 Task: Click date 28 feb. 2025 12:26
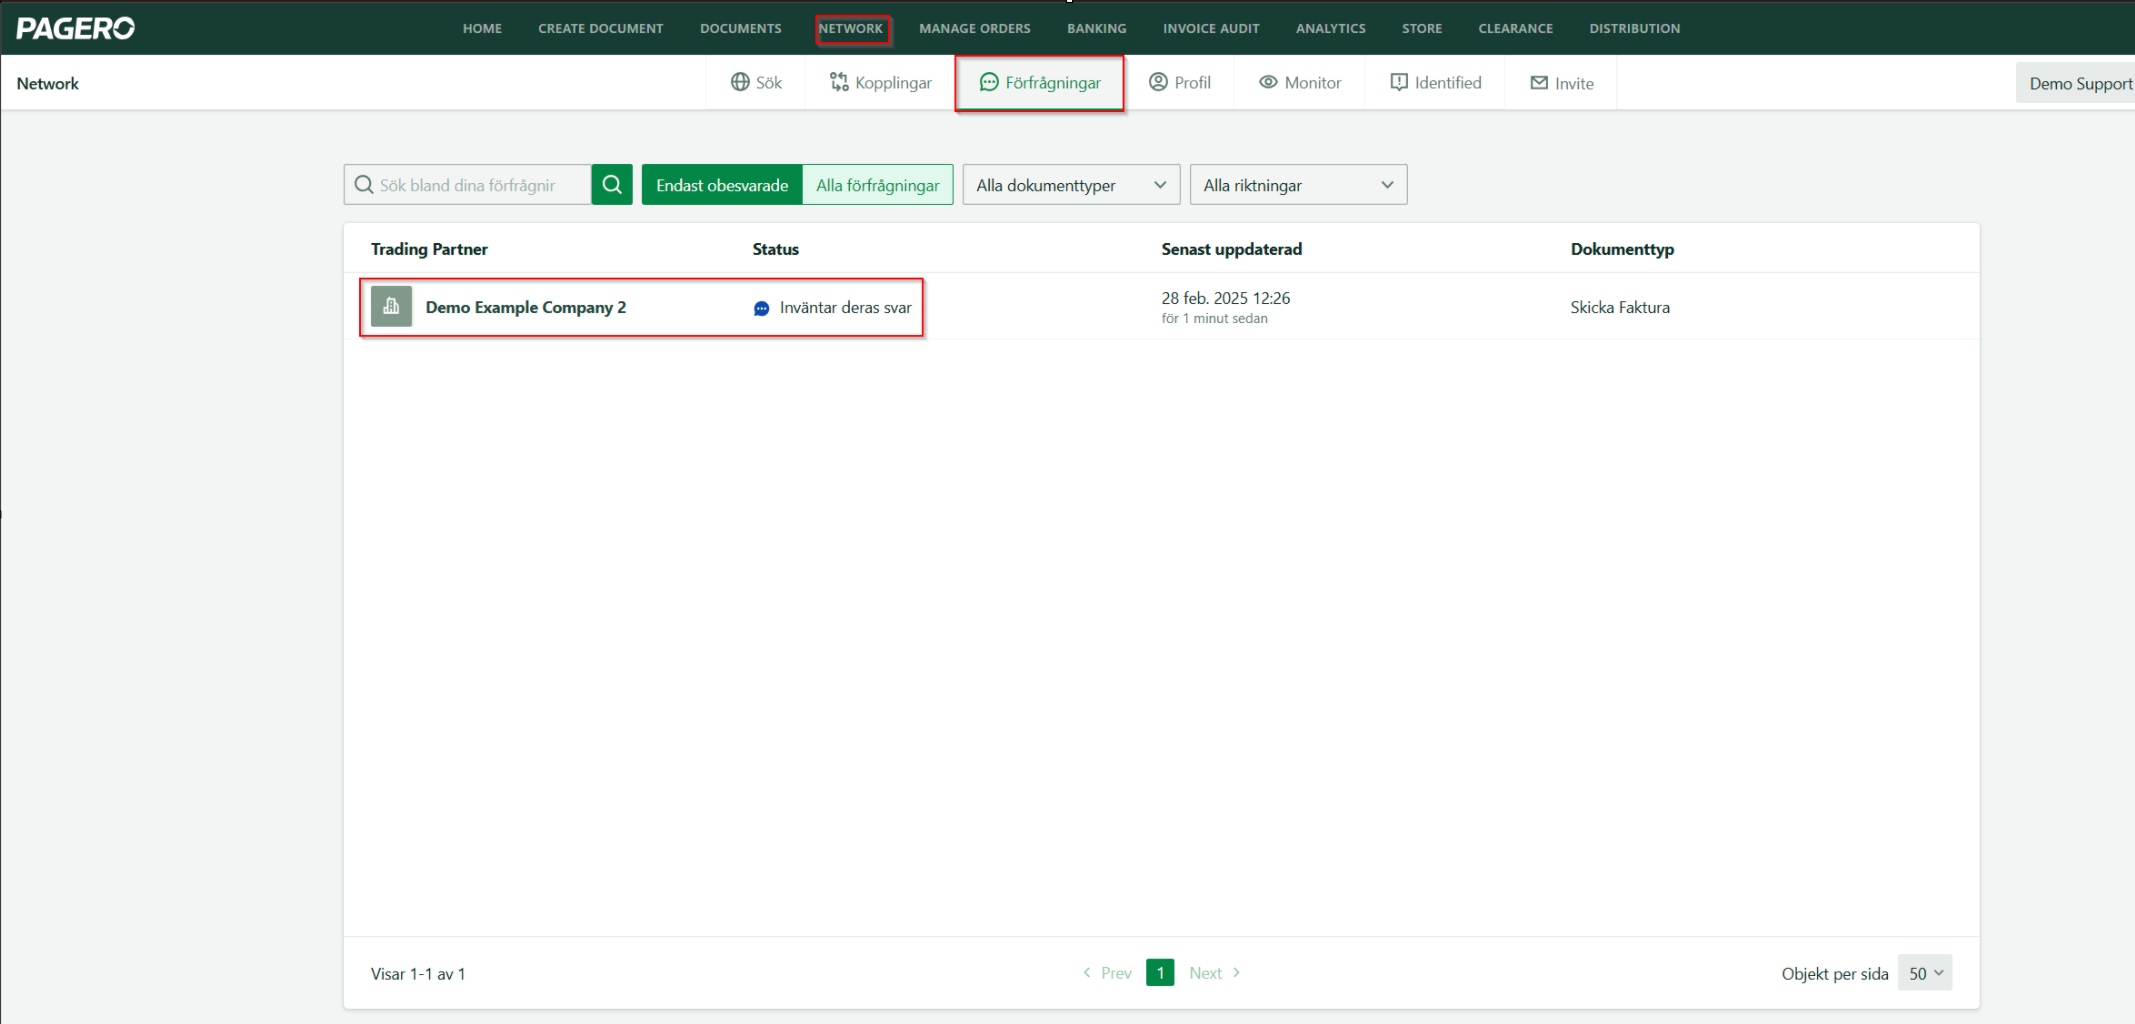point(1225,298)
